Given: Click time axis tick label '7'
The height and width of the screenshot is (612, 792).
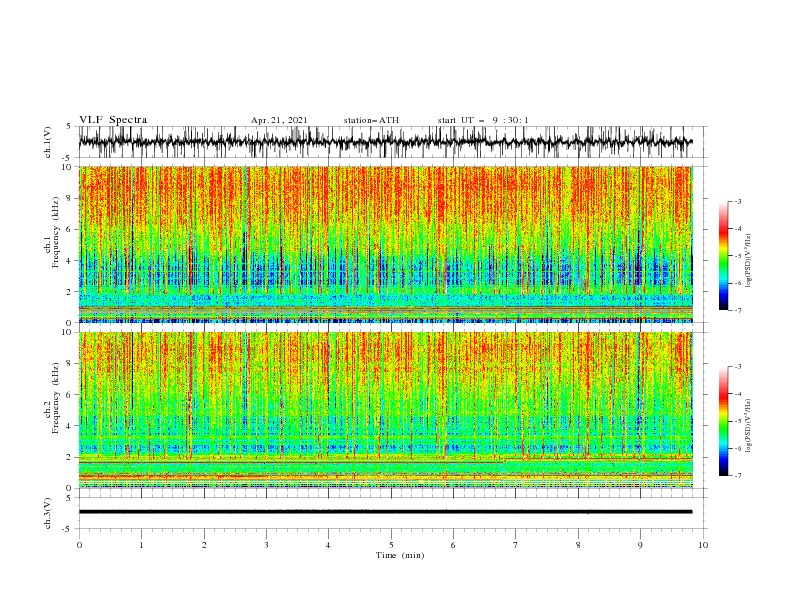Looking at the screenshot, I should [x=516, y=545].
